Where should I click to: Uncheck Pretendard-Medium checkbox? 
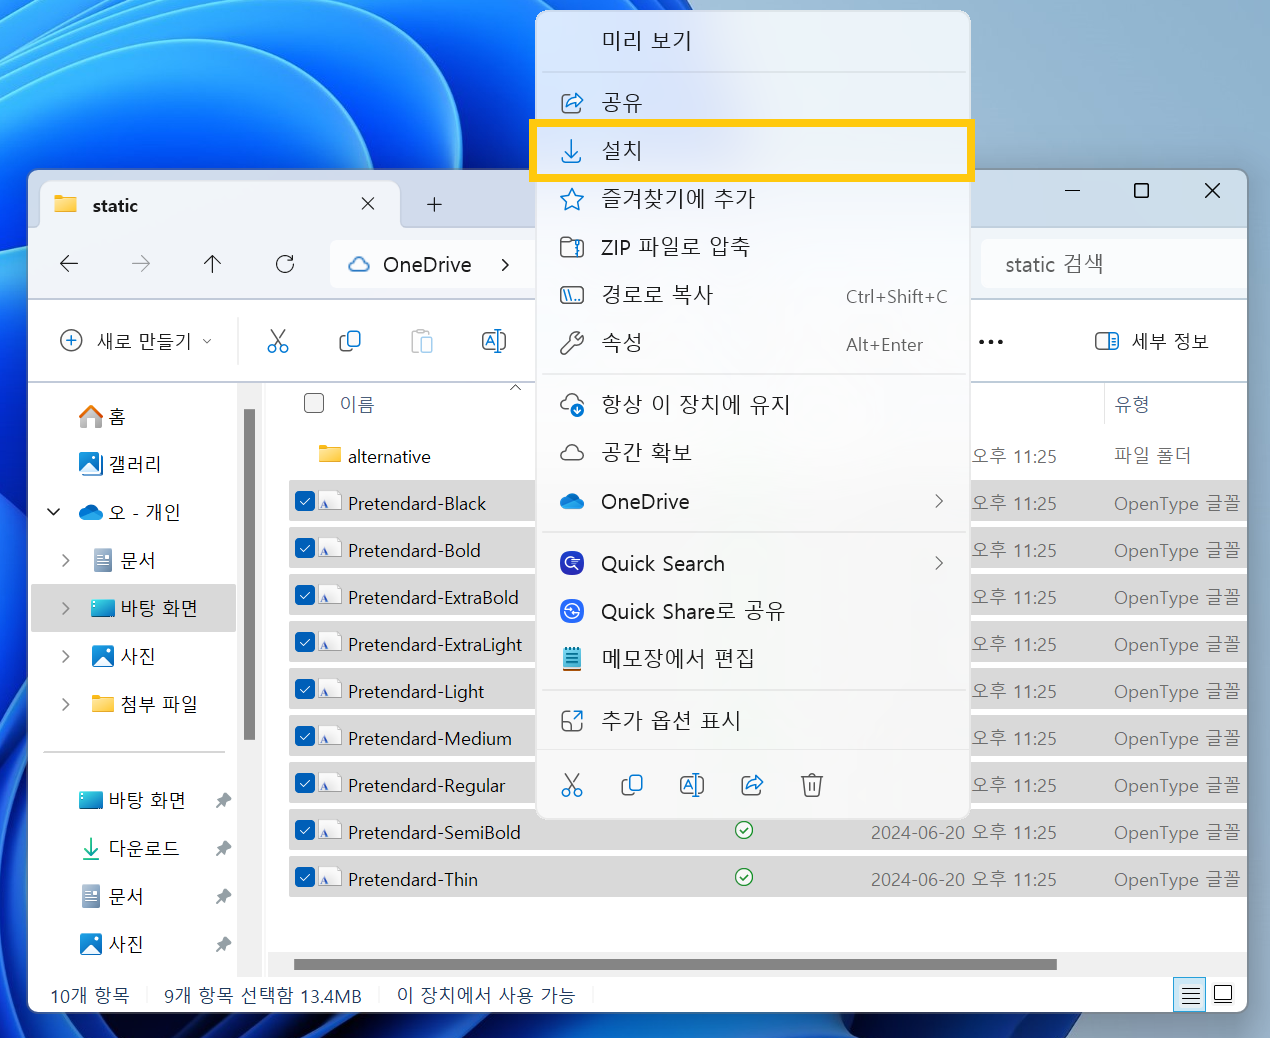click(305, 736)
